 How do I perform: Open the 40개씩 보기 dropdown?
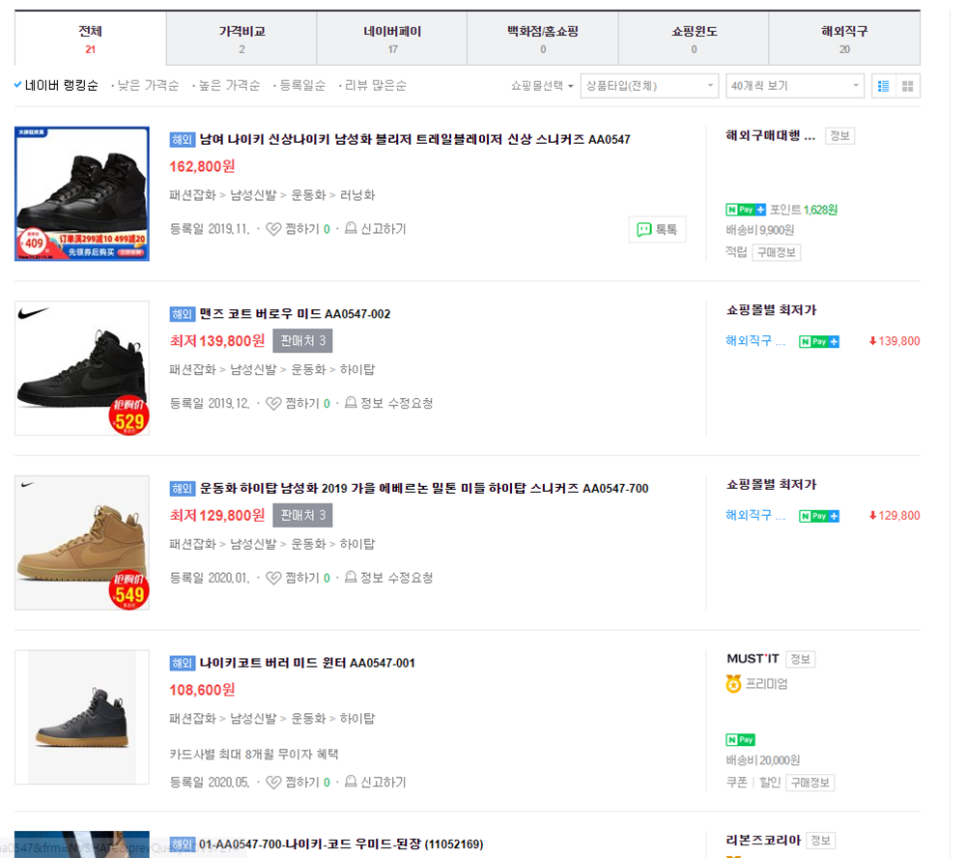coord(795,86)
